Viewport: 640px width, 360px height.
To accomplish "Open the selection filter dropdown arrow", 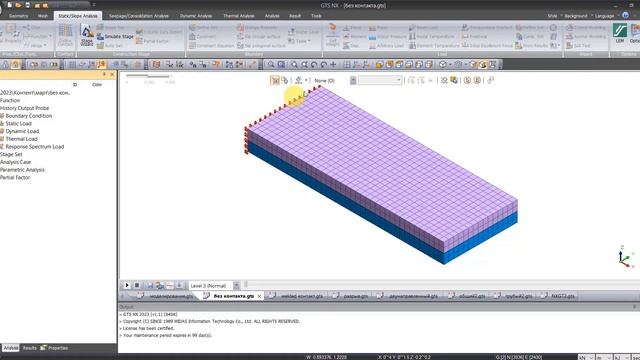I will pos(353,80).
